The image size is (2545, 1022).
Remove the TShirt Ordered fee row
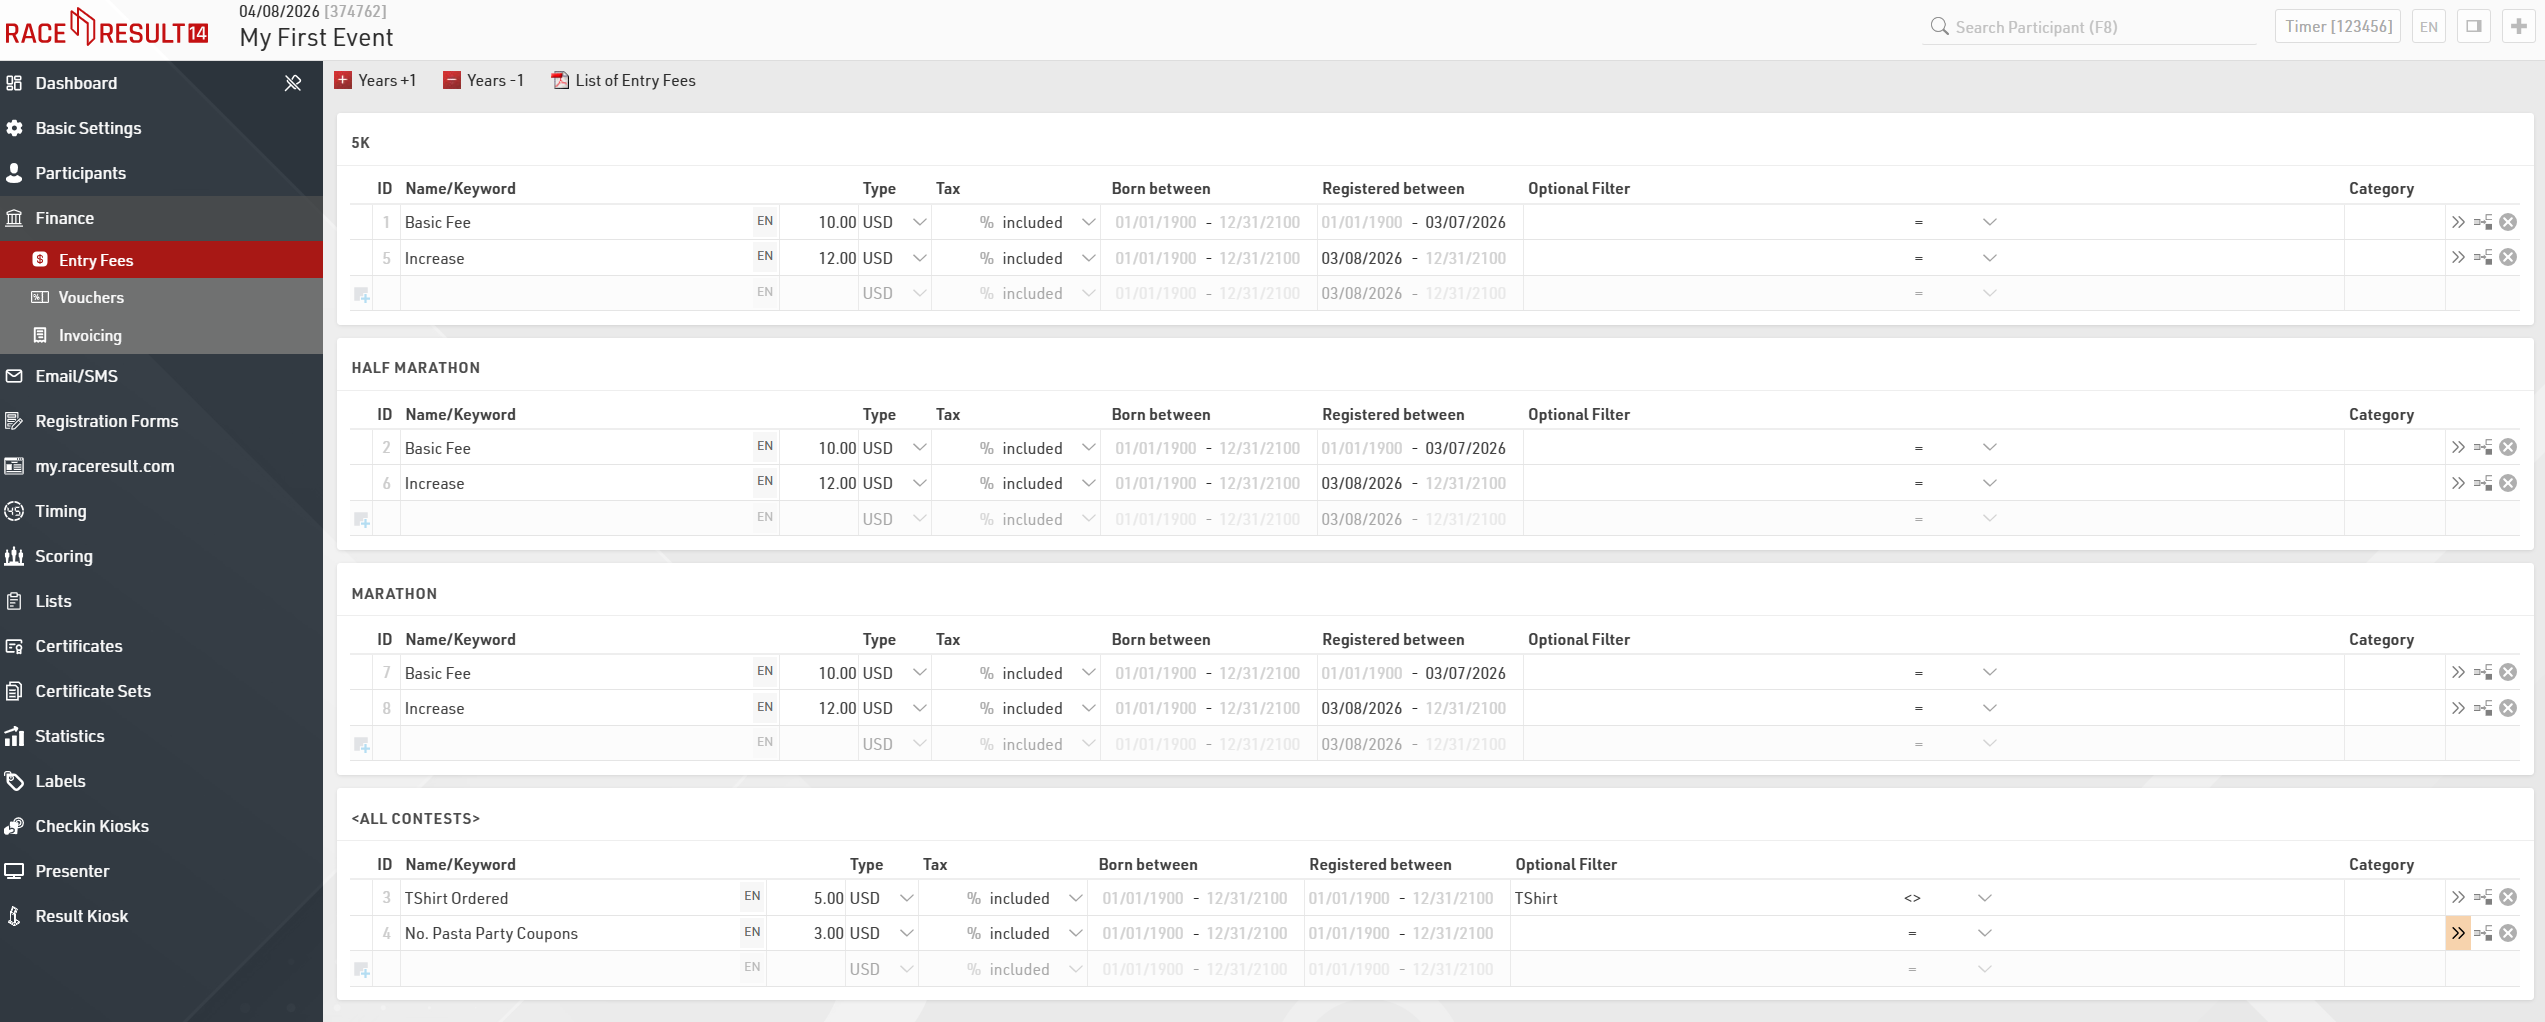[x=2508, y=898]
